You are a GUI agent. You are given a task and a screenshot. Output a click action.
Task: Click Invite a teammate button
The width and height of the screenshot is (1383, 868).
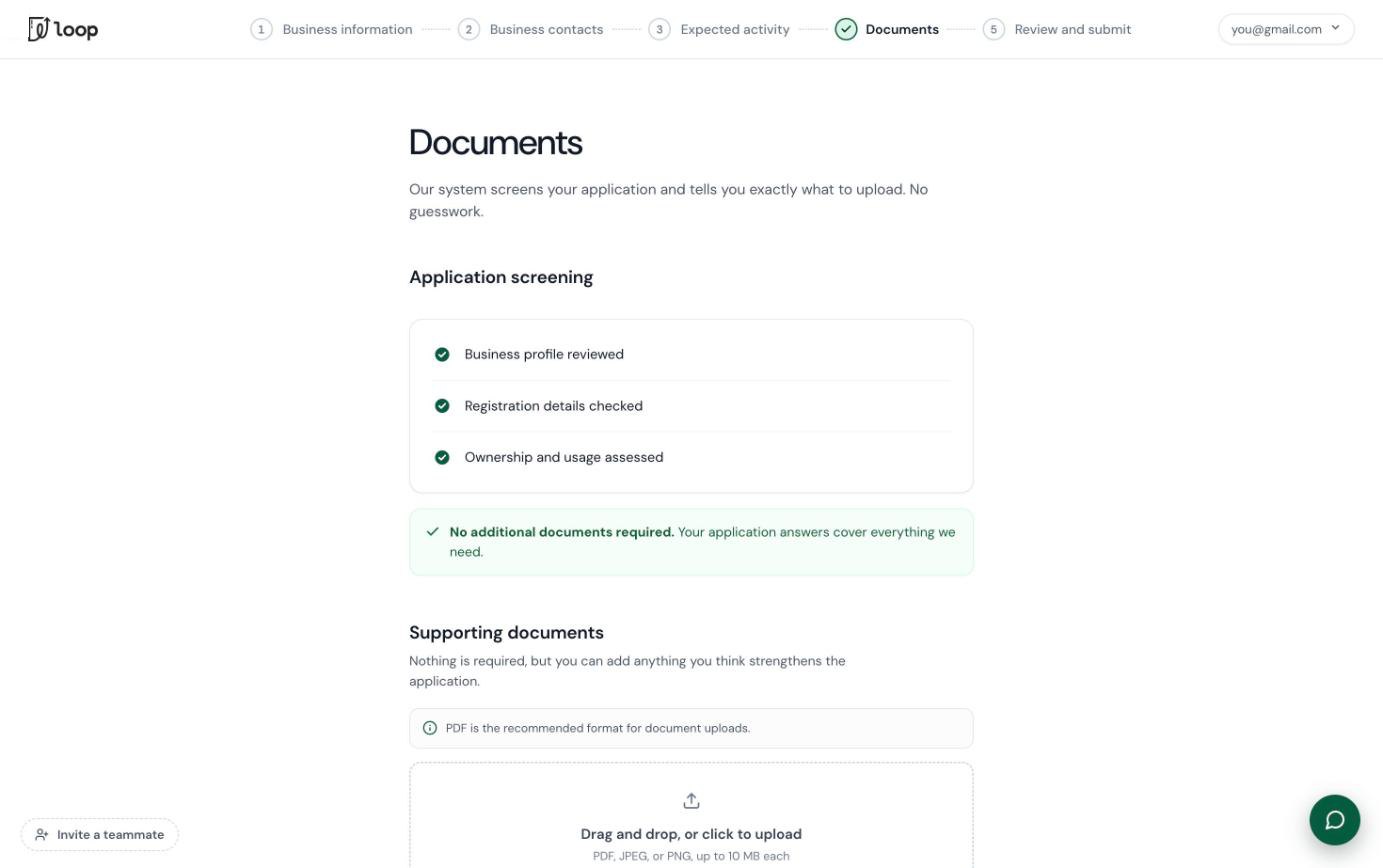pyautogui.click(x=100, y=834)
